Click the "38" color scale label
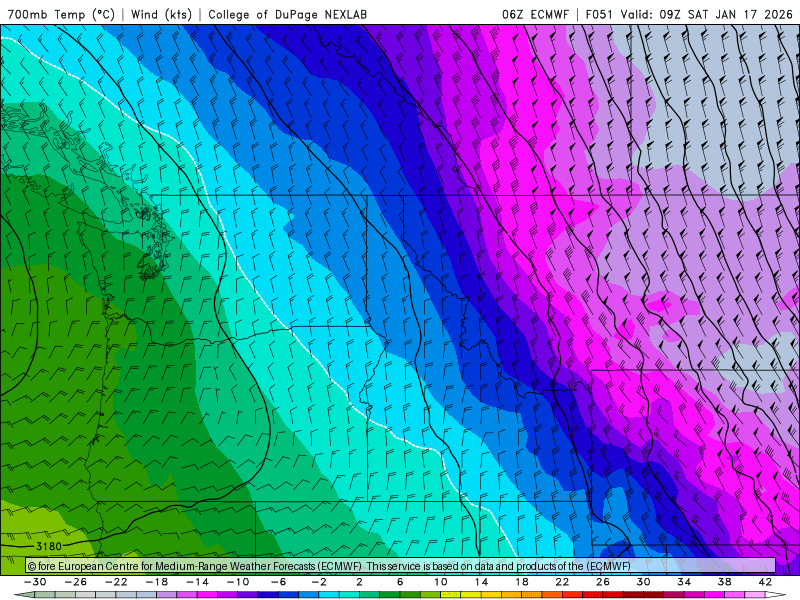The image size is (800, 600). (724, 582)
